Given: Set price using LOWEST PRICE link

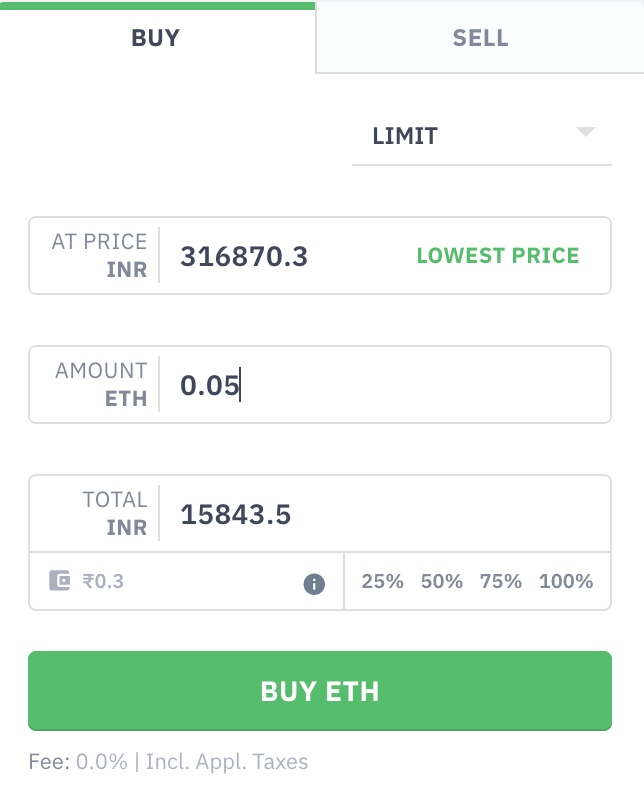Looking at the screenshot, I should [497, 256].
